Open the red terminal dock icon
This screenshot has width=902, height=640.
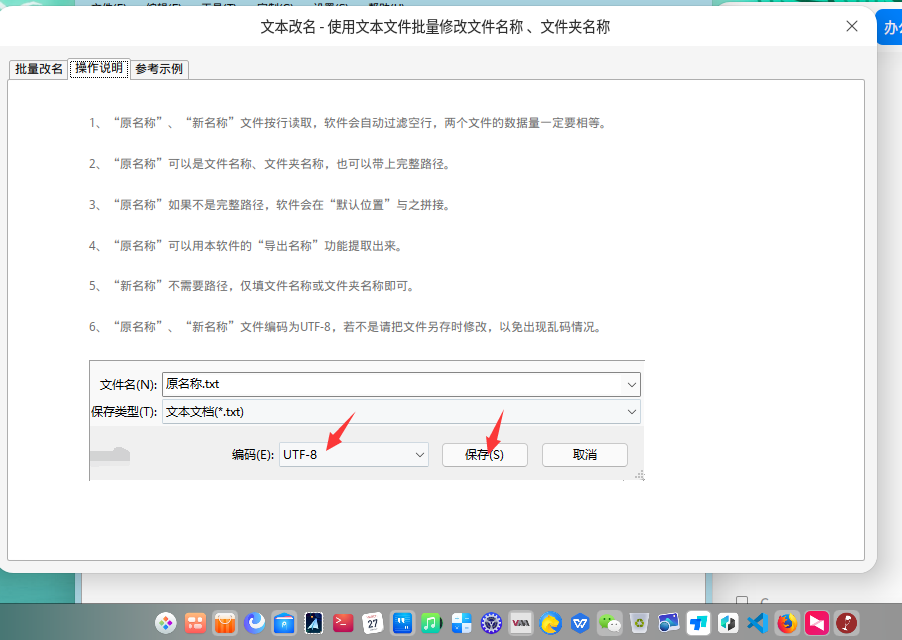click(x=343, y=623)
